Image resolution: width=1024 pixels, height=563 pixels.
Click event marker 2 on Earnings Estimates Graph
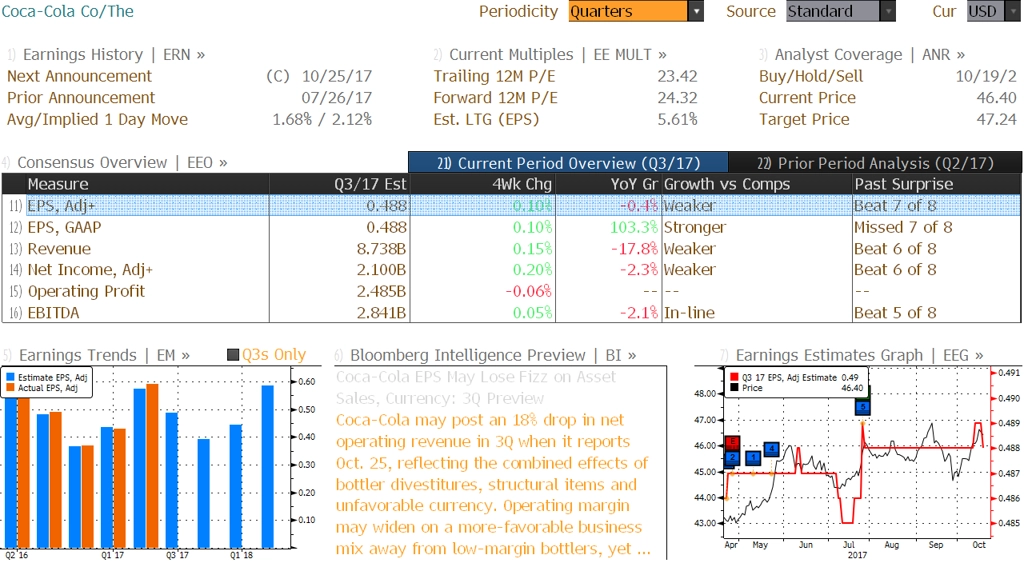coord(732,458)
